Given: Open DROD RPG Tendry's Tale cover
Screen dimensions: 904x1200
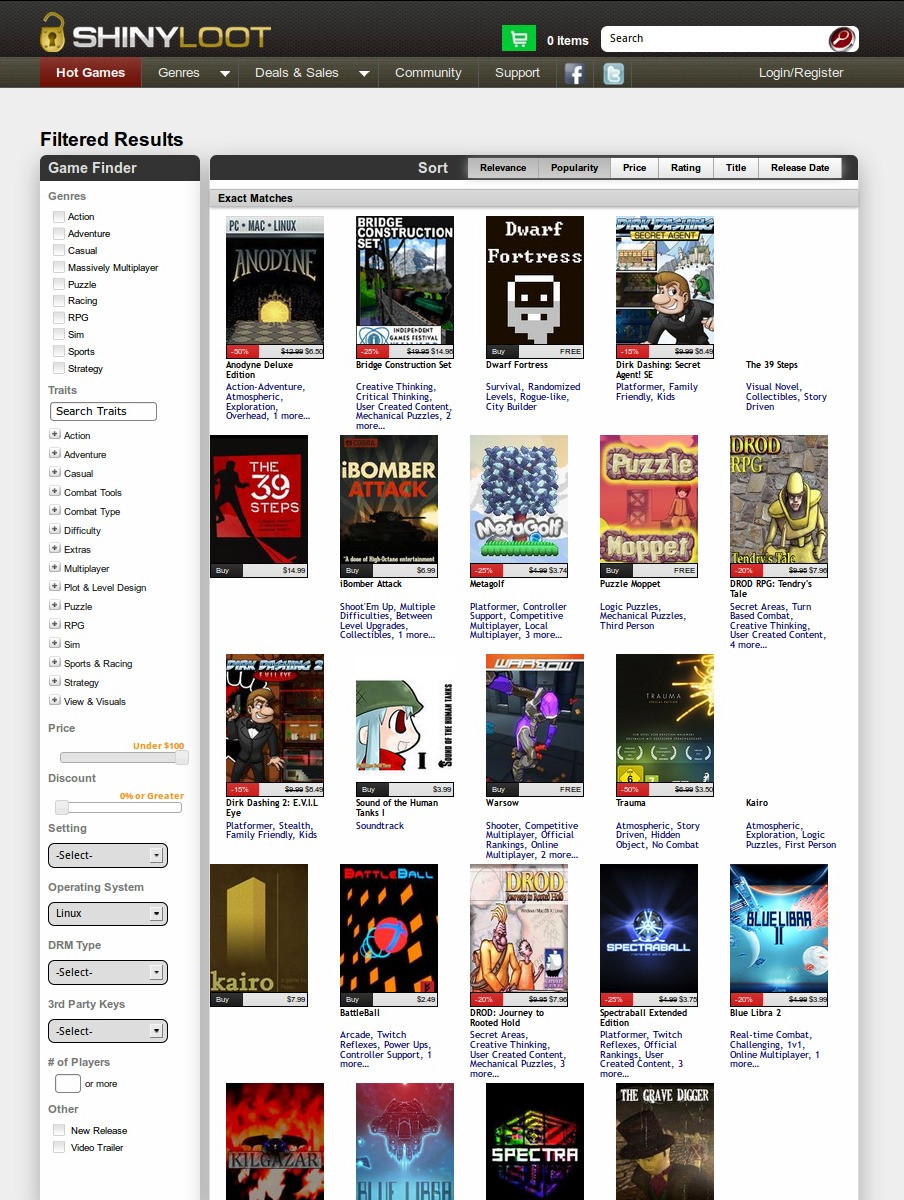Looking at the screenshot, I should 779,499.
